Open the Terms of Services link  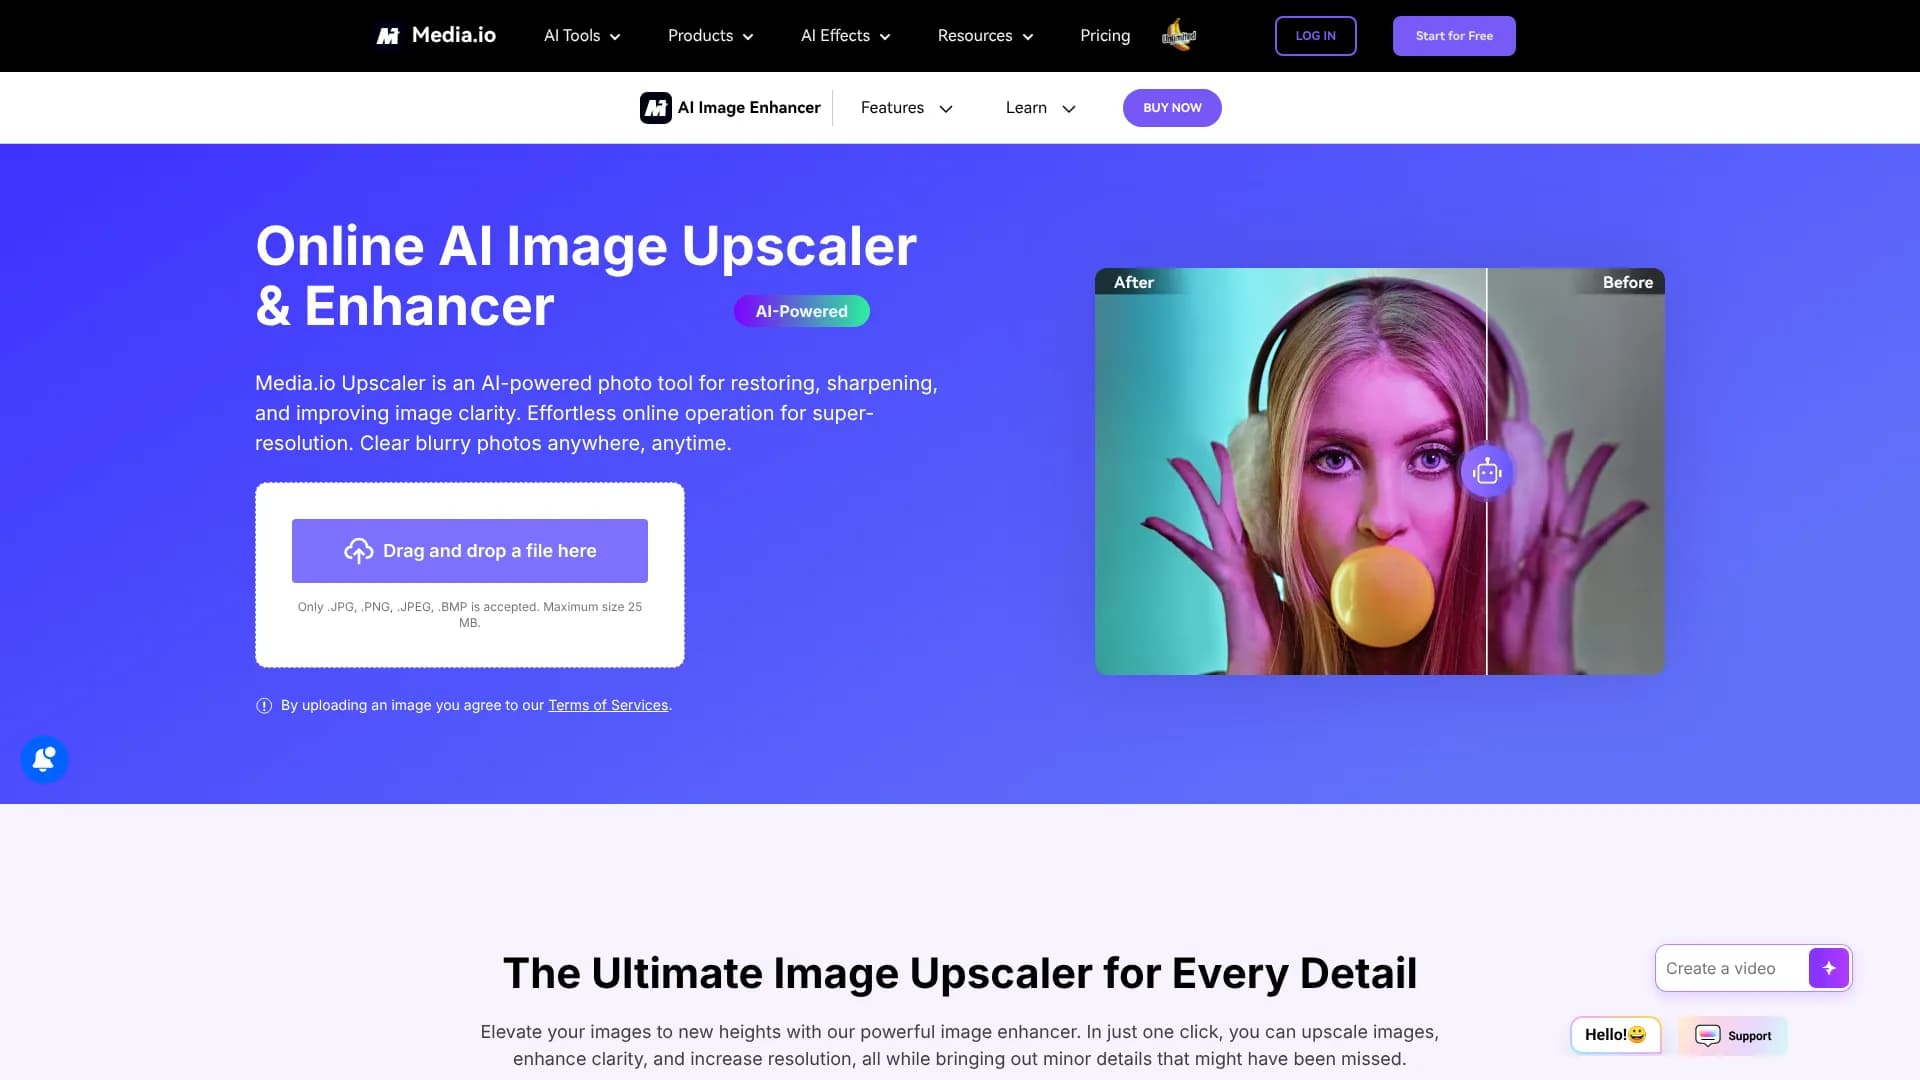coord(608,705)
